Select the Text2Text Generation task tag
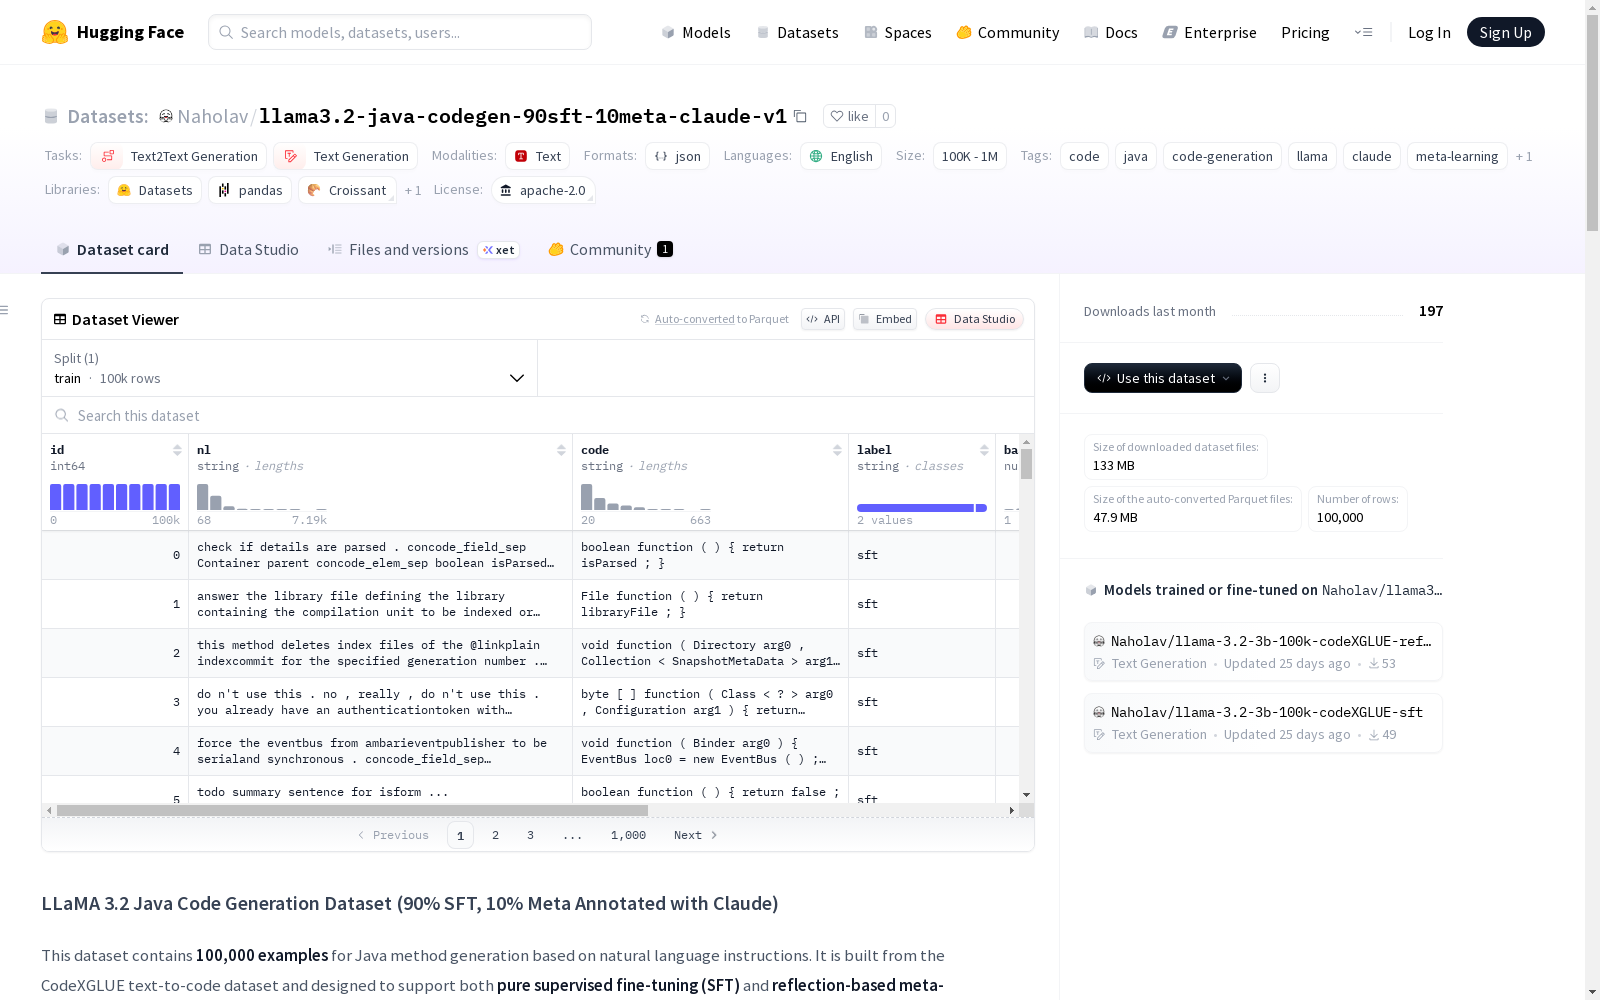The width and height of the screenshot is (1600, 1000). click(178, 156)
